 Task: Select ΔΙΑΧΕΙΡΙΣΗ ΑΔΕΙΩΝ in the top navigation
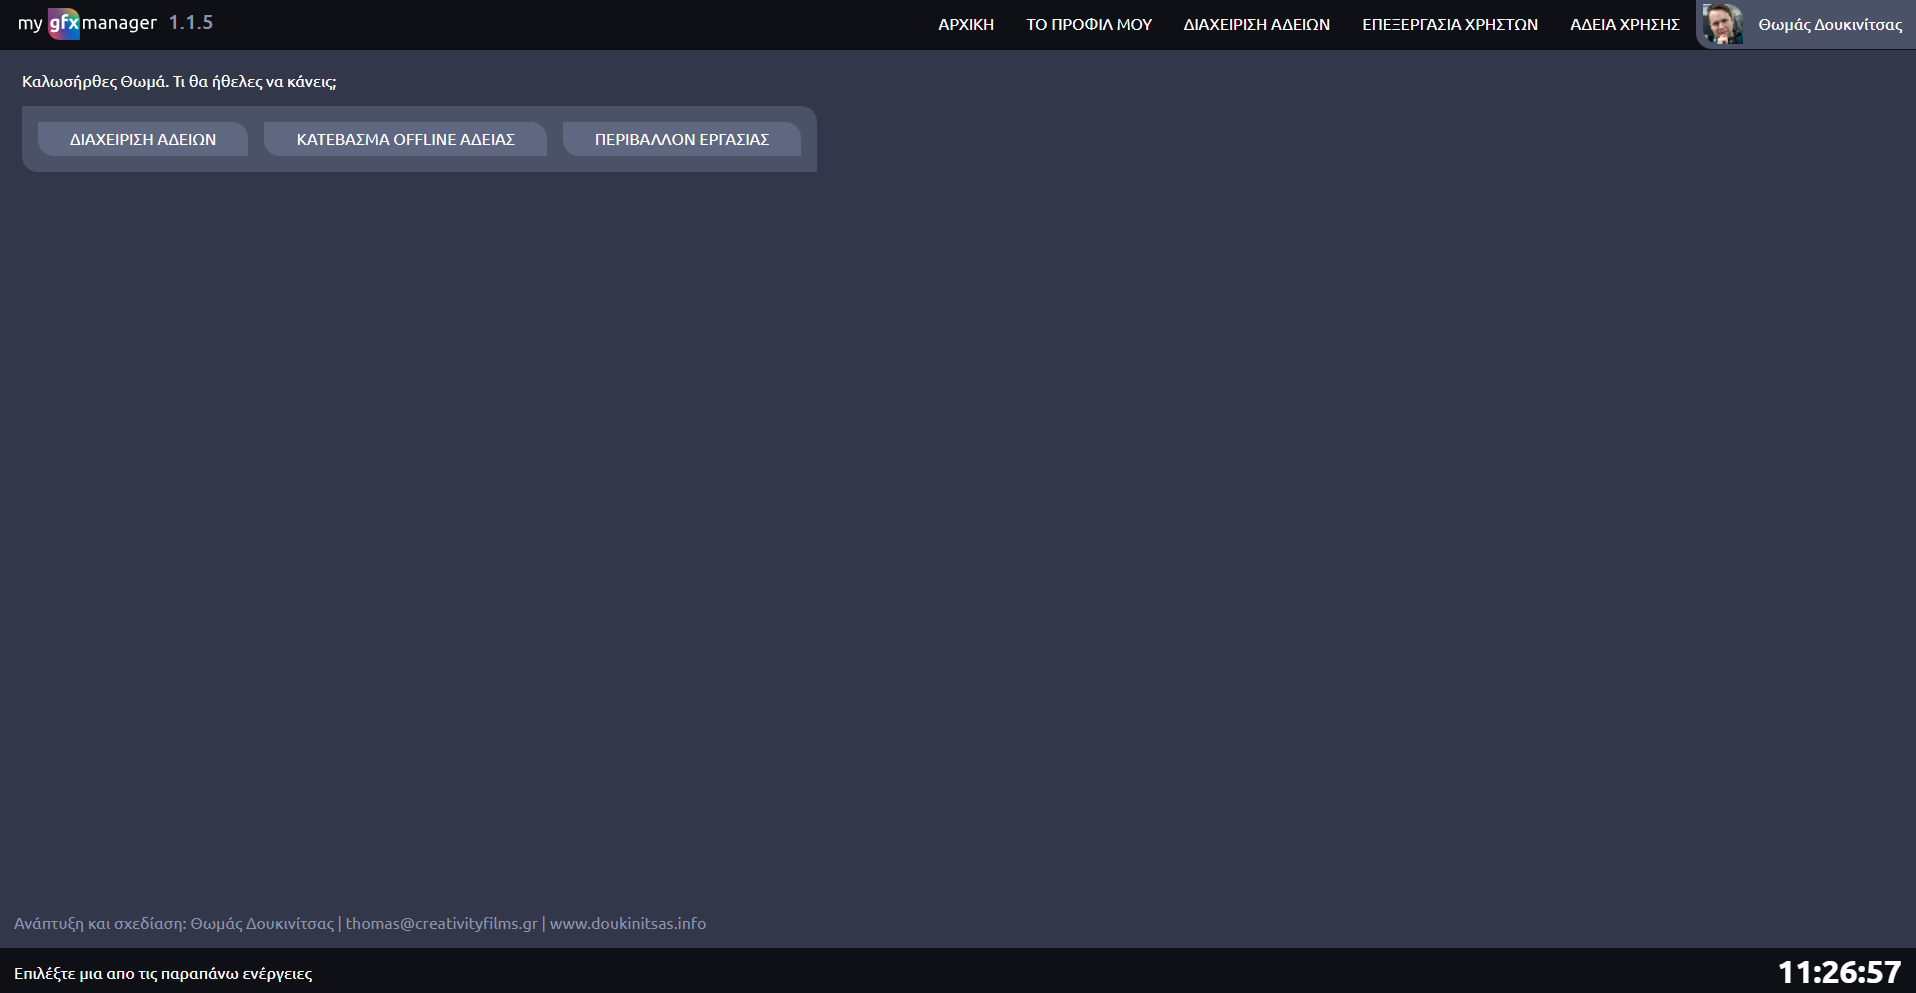pos(1256,25)
